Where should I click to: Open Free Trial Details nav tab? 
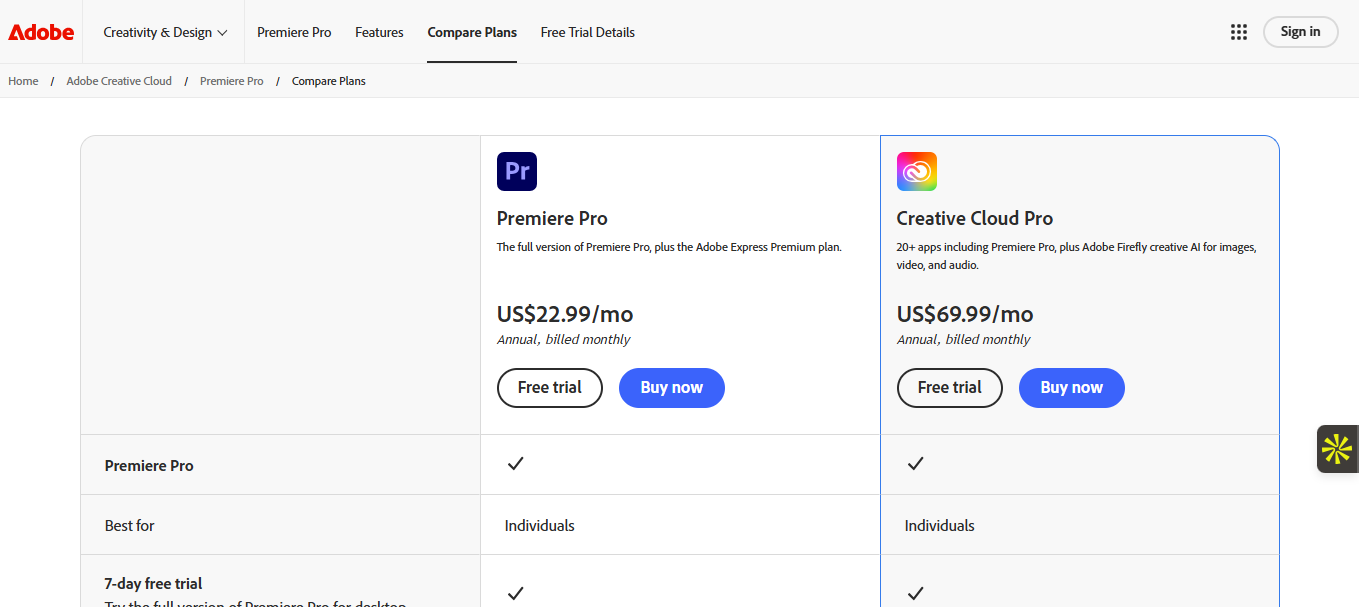point(588,32)
